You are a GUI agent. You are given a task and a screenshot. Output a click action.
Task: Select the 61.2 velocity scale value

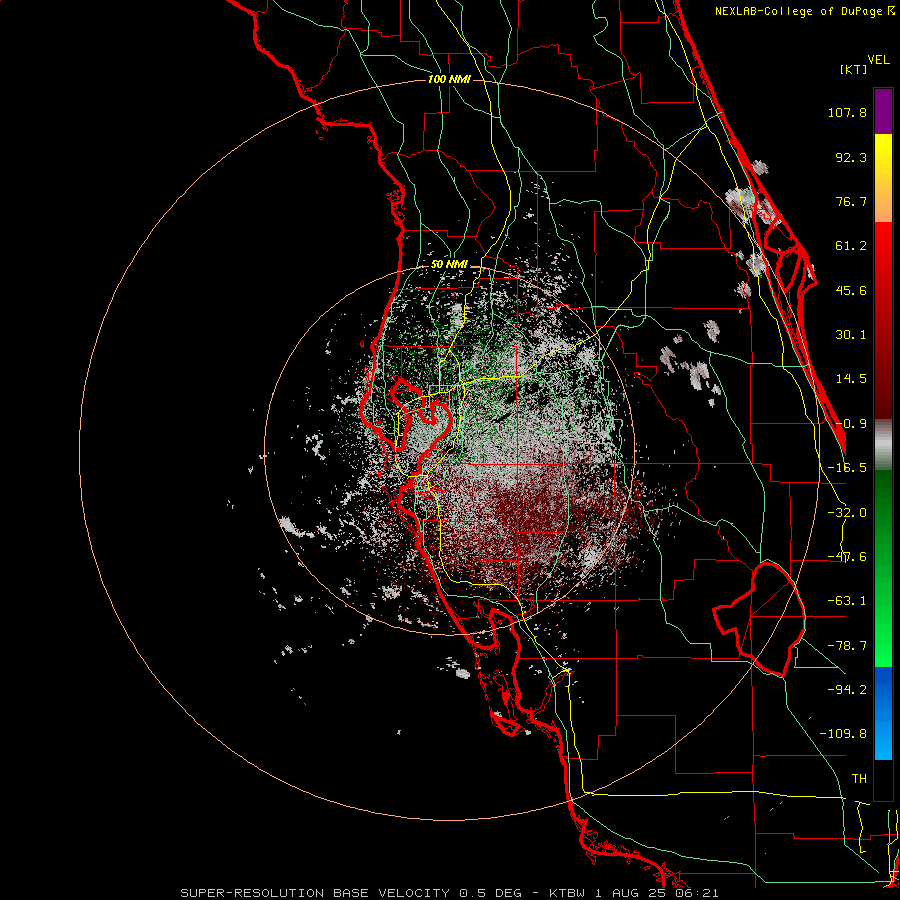[x=851, y=246]
